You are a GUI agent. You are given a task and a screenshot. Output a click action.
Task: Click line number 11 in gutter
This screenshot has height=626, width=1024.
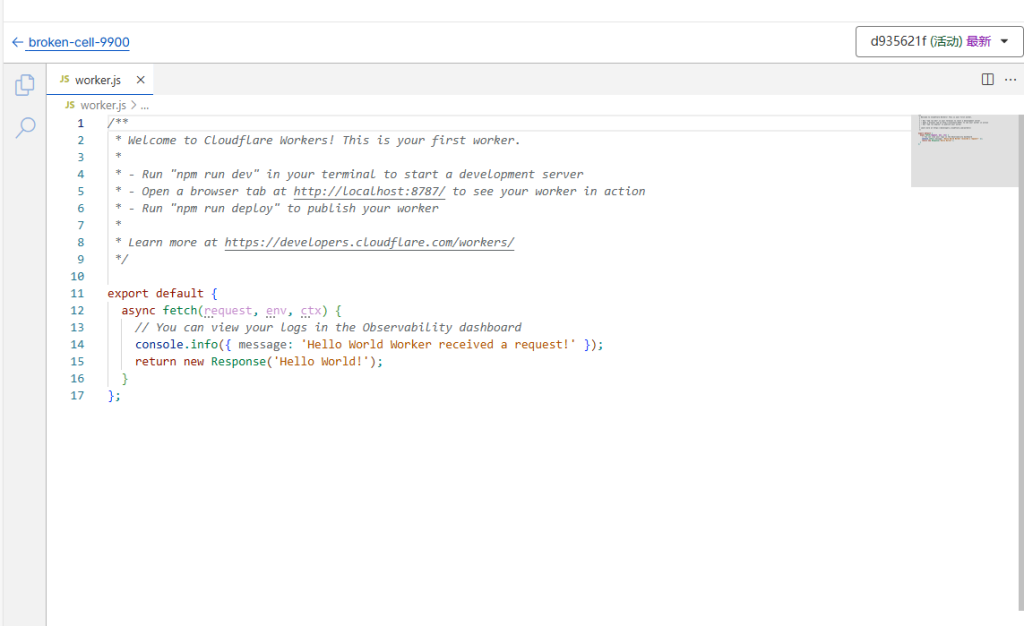point(78,294)
